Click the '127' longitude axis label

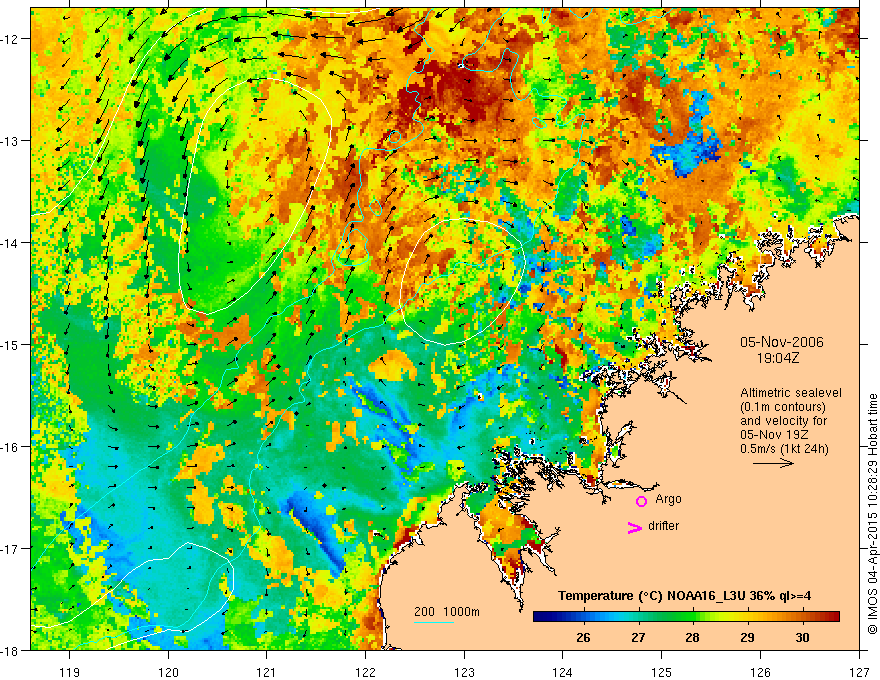859,672
